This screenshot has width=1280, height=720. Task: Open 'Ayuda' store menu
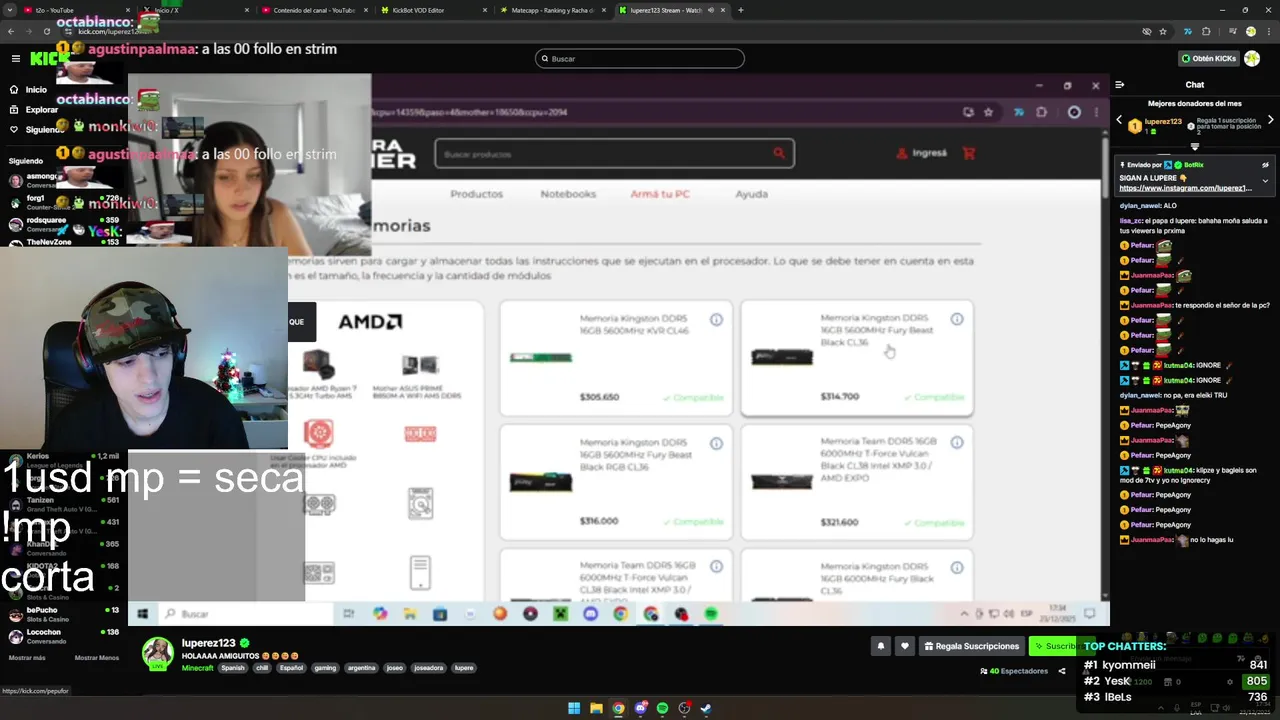[752, 194]
